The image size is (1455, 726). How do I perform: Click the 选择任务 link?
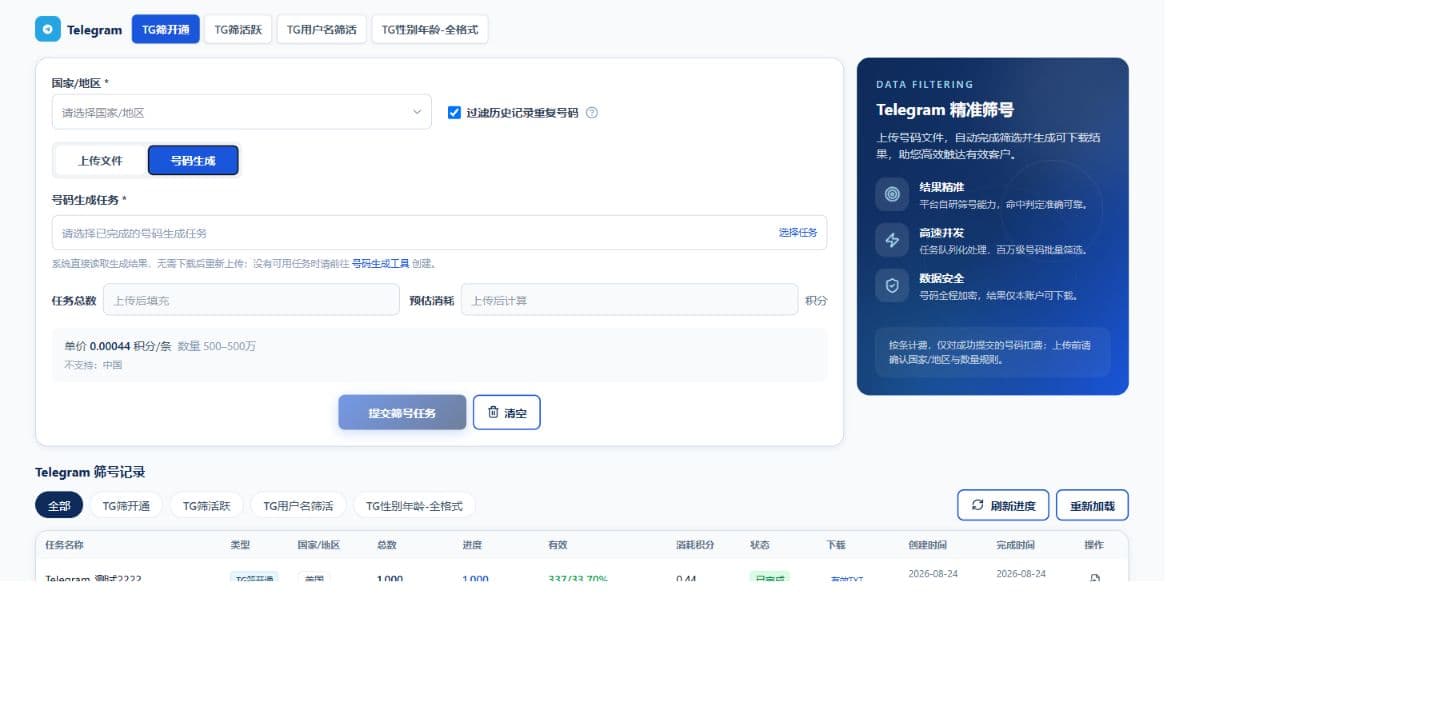(x=798, y=233)
